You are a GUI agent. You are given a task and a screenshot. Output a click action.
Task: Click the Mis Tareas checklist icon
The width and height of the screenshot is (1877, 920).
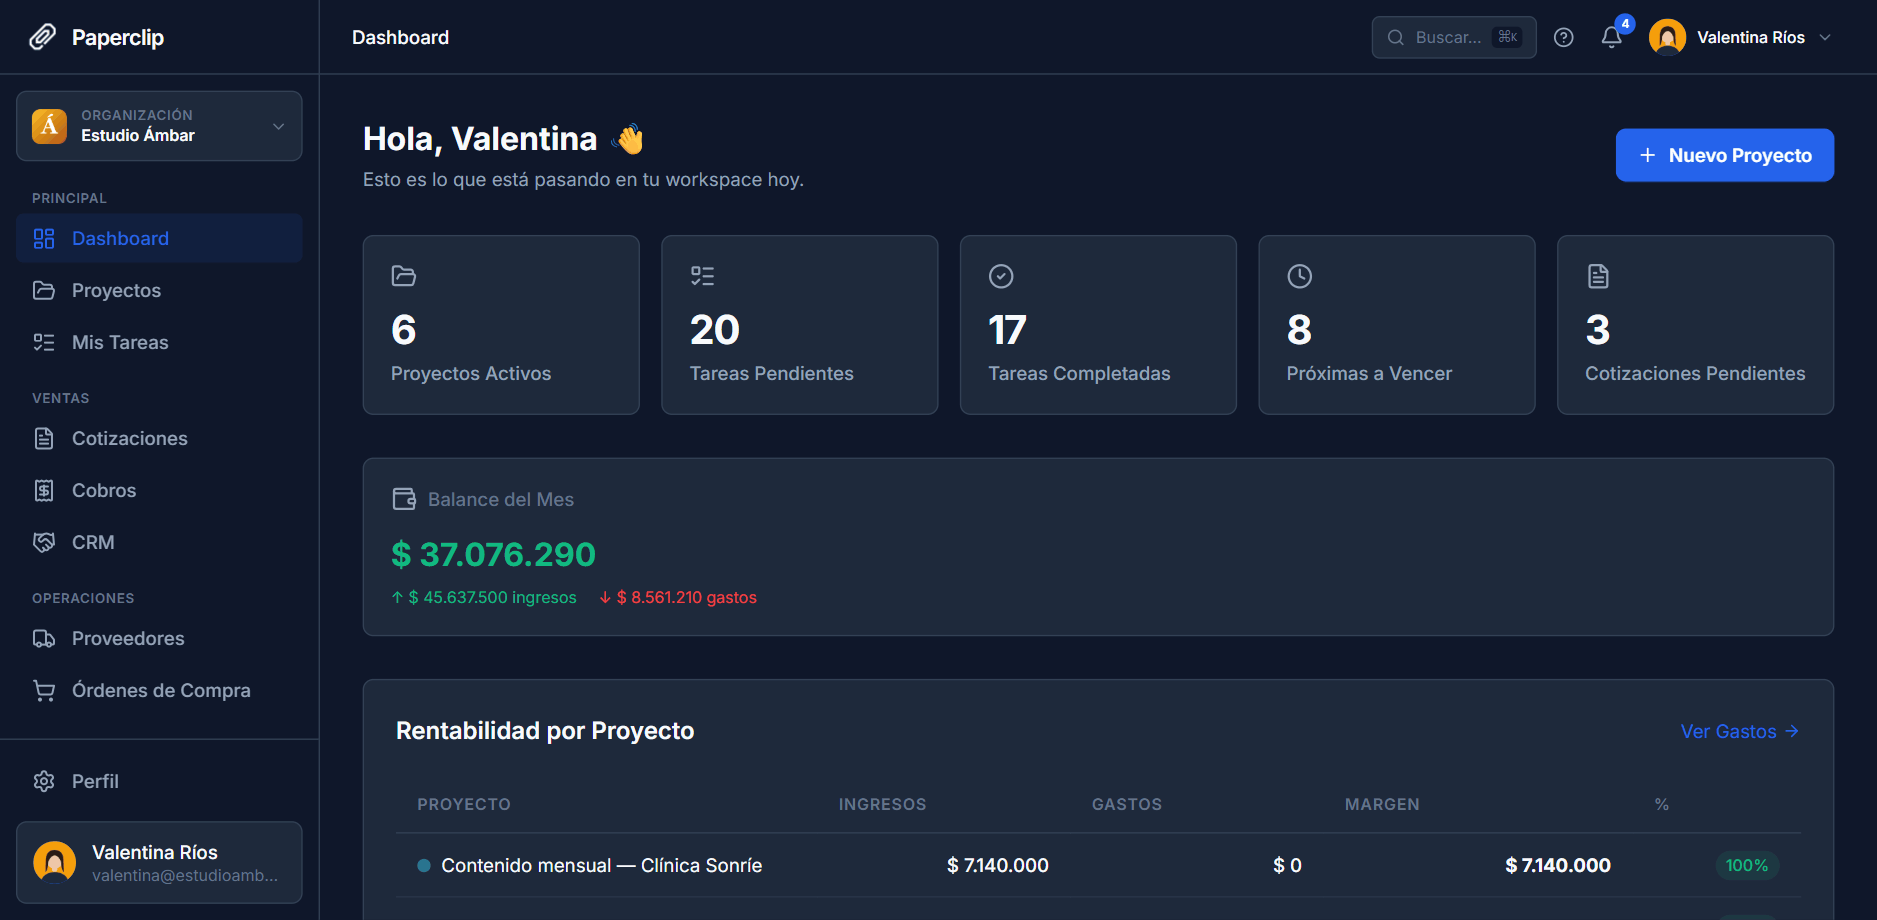[44, 342]
